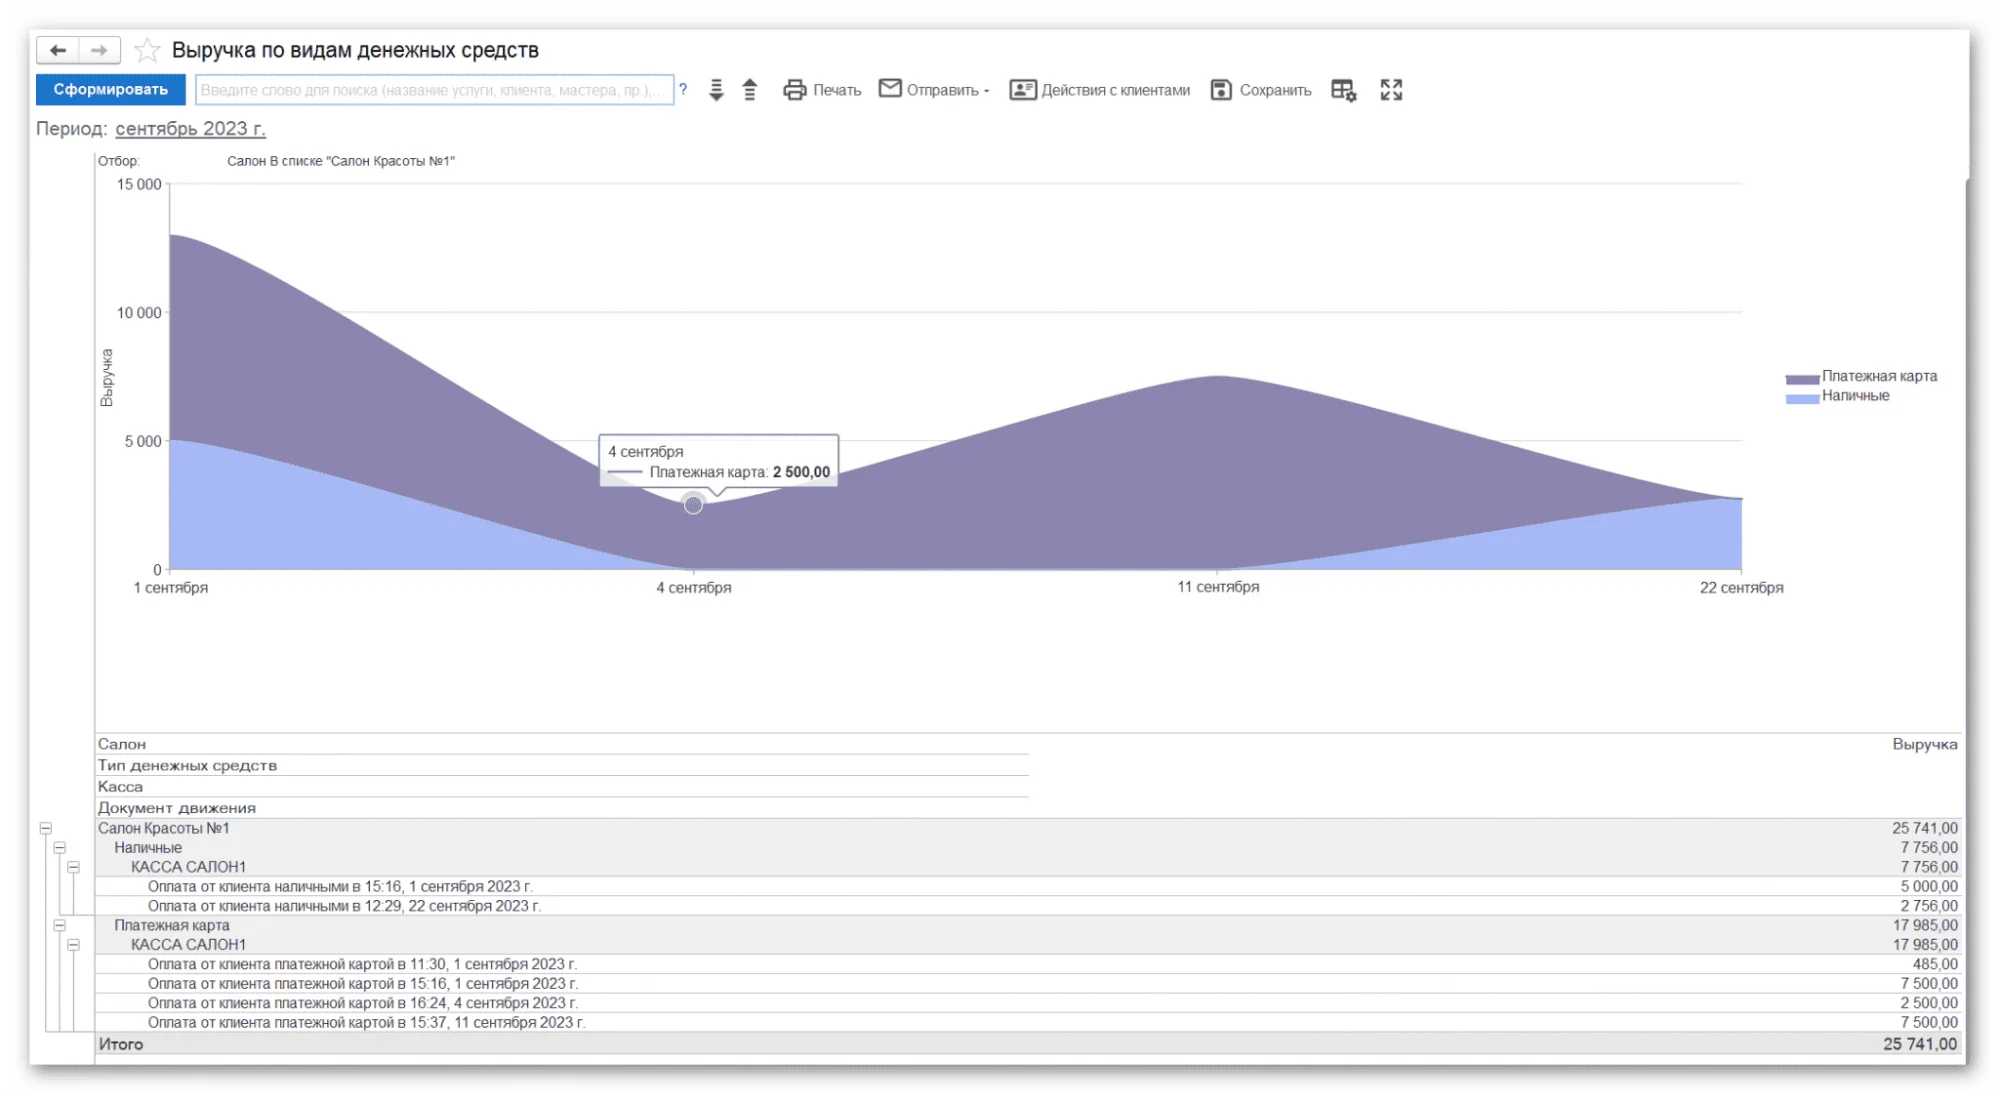Click Наличные legend swatch

point(1802,398)
